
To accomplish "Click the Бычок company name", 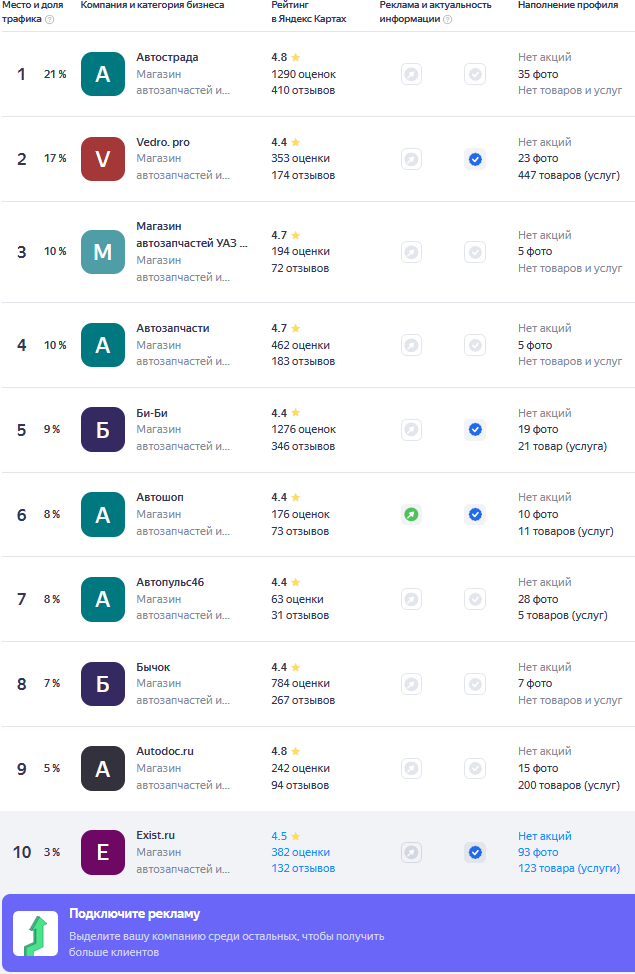I will click(153, 667).
